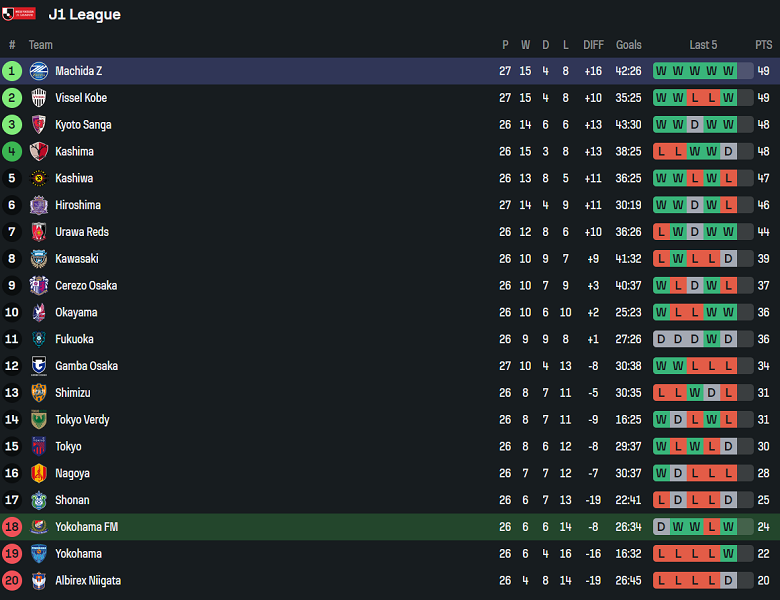Viewport: 780px width, 600px height.
Task: Sort the table by PTS column
Action: (x=764, y=45)
